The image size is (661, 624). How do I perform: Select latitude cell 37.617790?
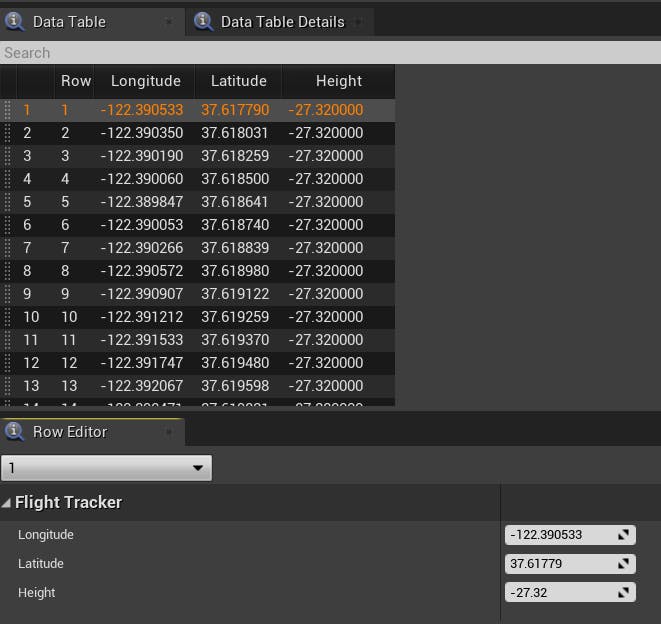tap(235, 110)
